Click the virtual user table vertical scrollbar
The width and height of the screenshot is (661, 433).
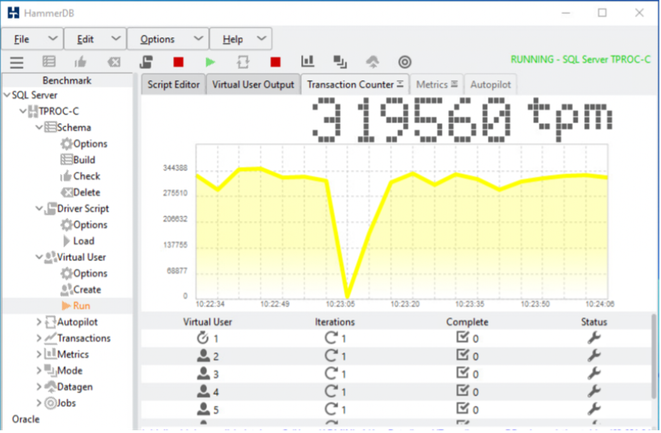coord(654,356)
